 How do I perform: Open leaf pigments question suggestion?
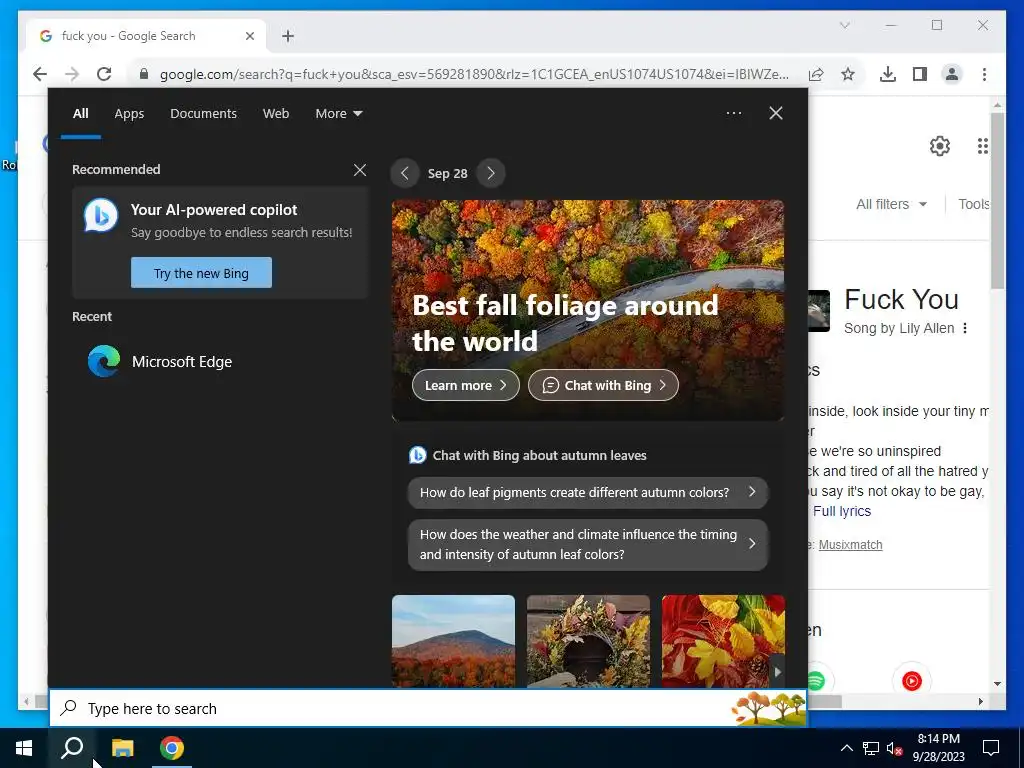pyautogui.click(x=588, y=492)
